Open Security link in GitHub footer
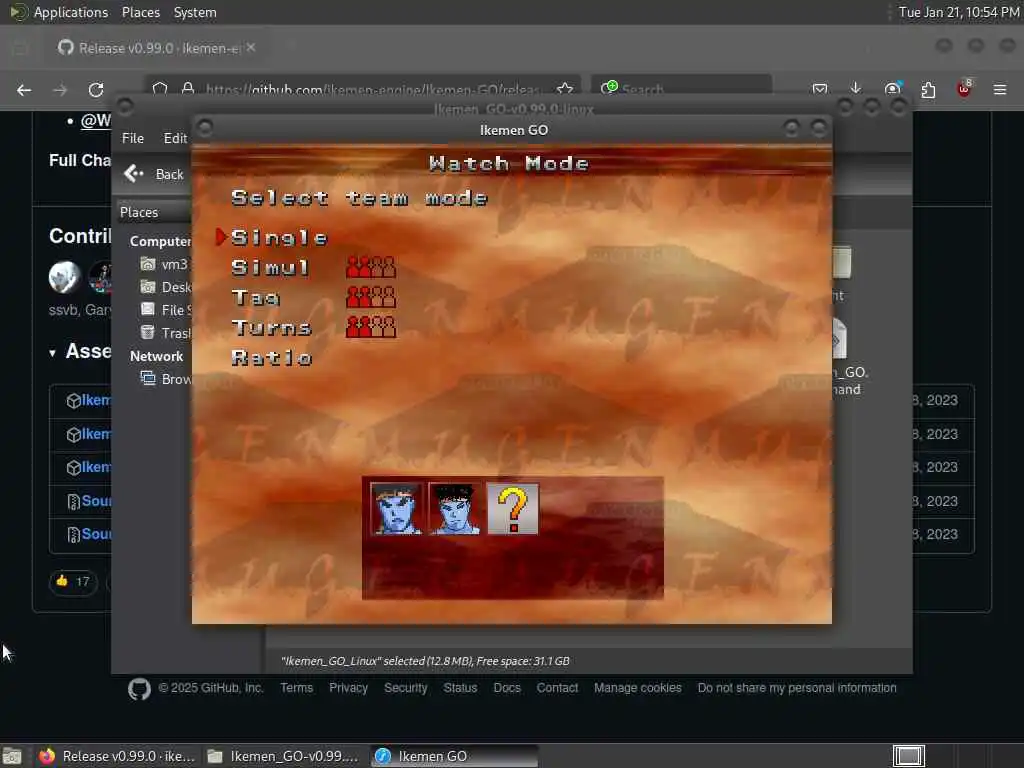 (x=406, y=688)
